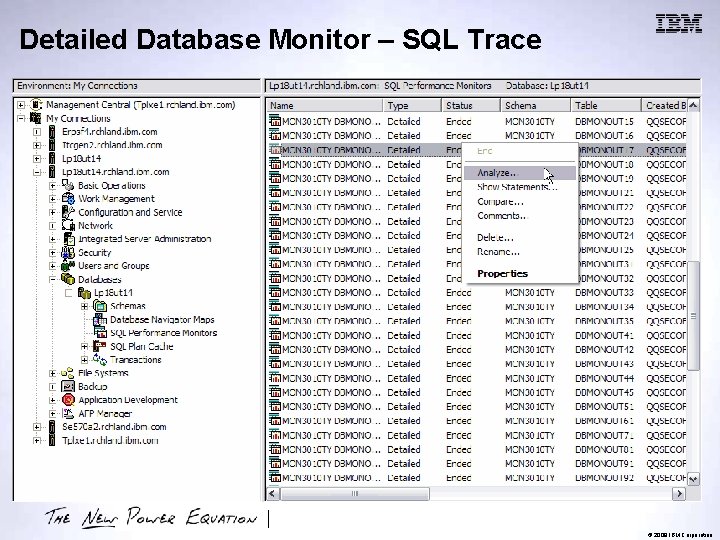The image size is (720, 540).
Task: Sort by the Schema column header
Action: point(535,105)
